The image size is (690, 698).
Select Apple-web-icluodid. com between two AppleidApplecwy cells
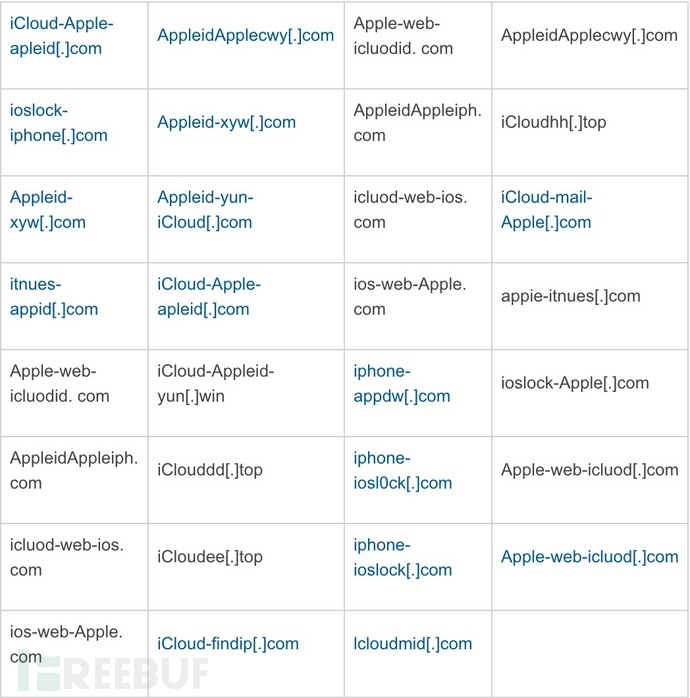tap(403, 36)
